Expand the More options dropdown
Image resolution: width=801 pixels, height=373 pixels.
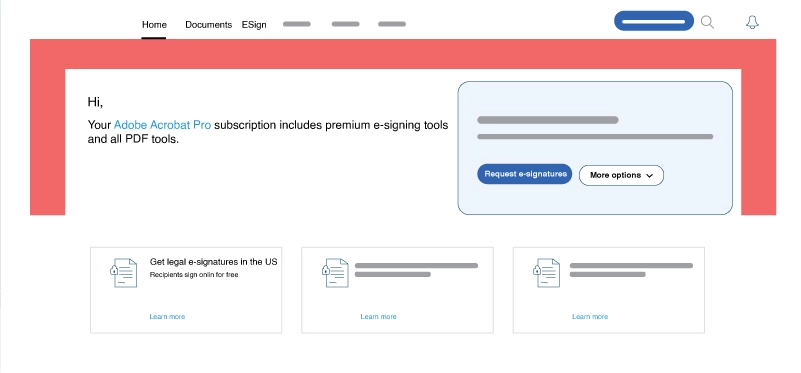621,175
